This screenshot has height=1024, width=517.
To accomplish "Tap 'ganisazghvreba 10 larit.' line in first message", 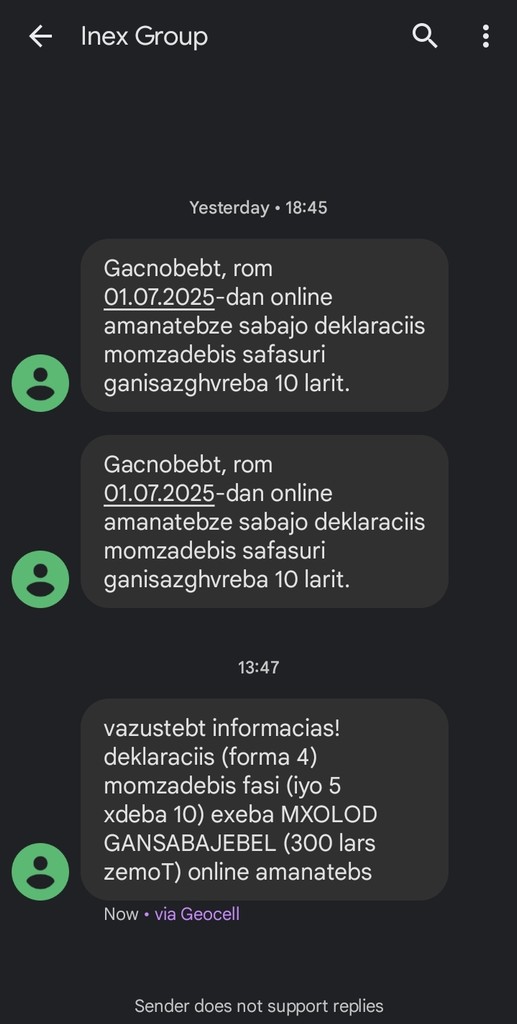I will point(227,384).
